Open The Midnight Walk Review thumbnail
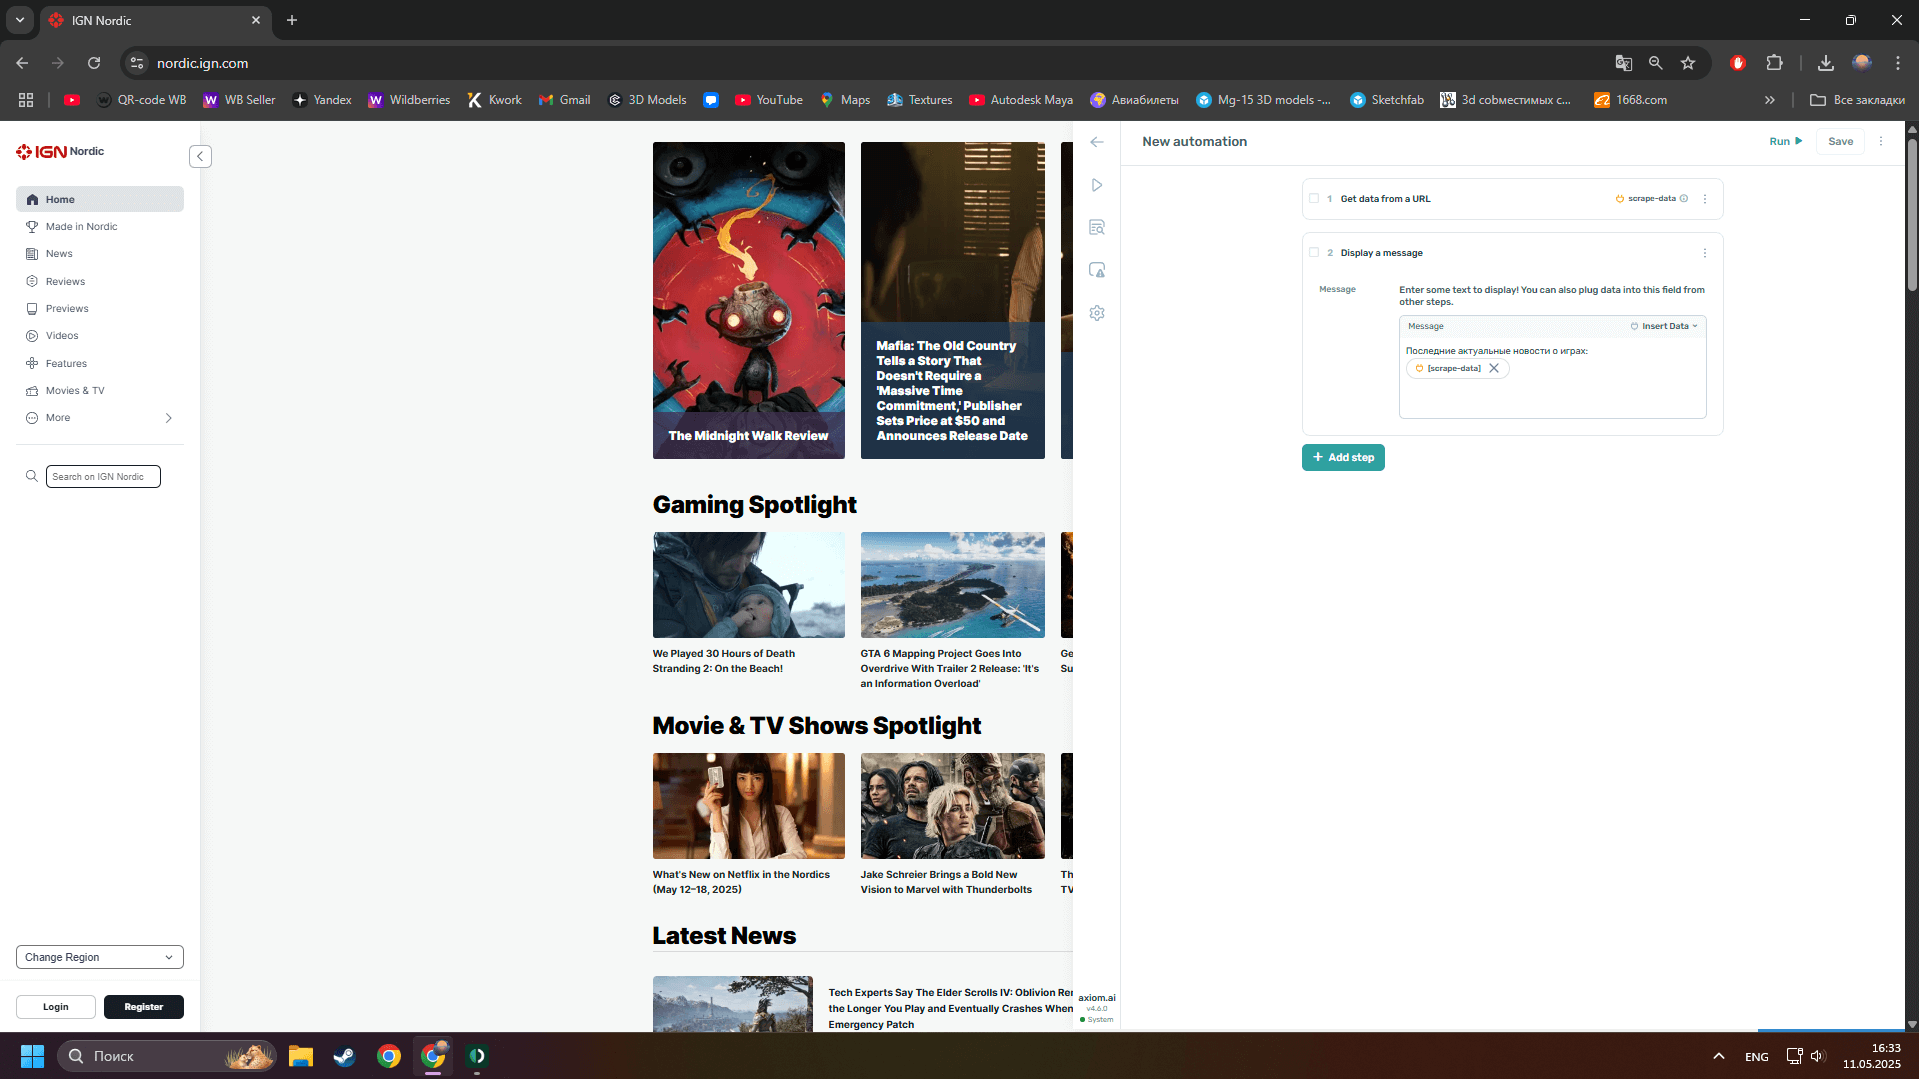The width and height of the screenshot is (1919, 1079). pyautogui.click(x=749, y=300)
